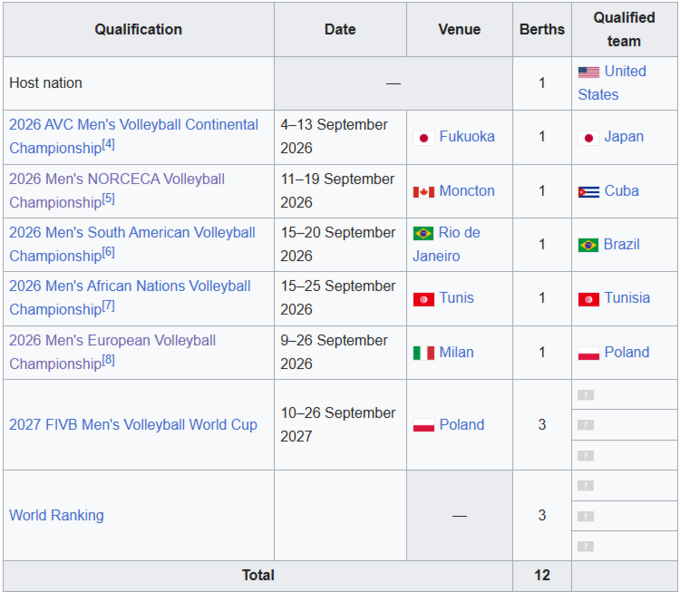The height and width of the screenshot is (592, 680).
Task: Open the Cuba qualified team link
Action: pos(621,191)
